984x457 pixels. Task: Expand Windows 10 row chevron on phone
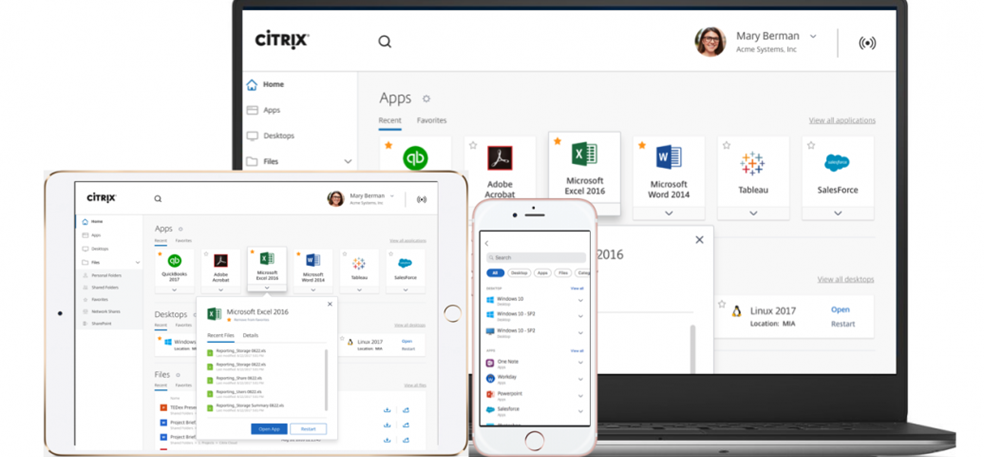click(x=580, y=301)
